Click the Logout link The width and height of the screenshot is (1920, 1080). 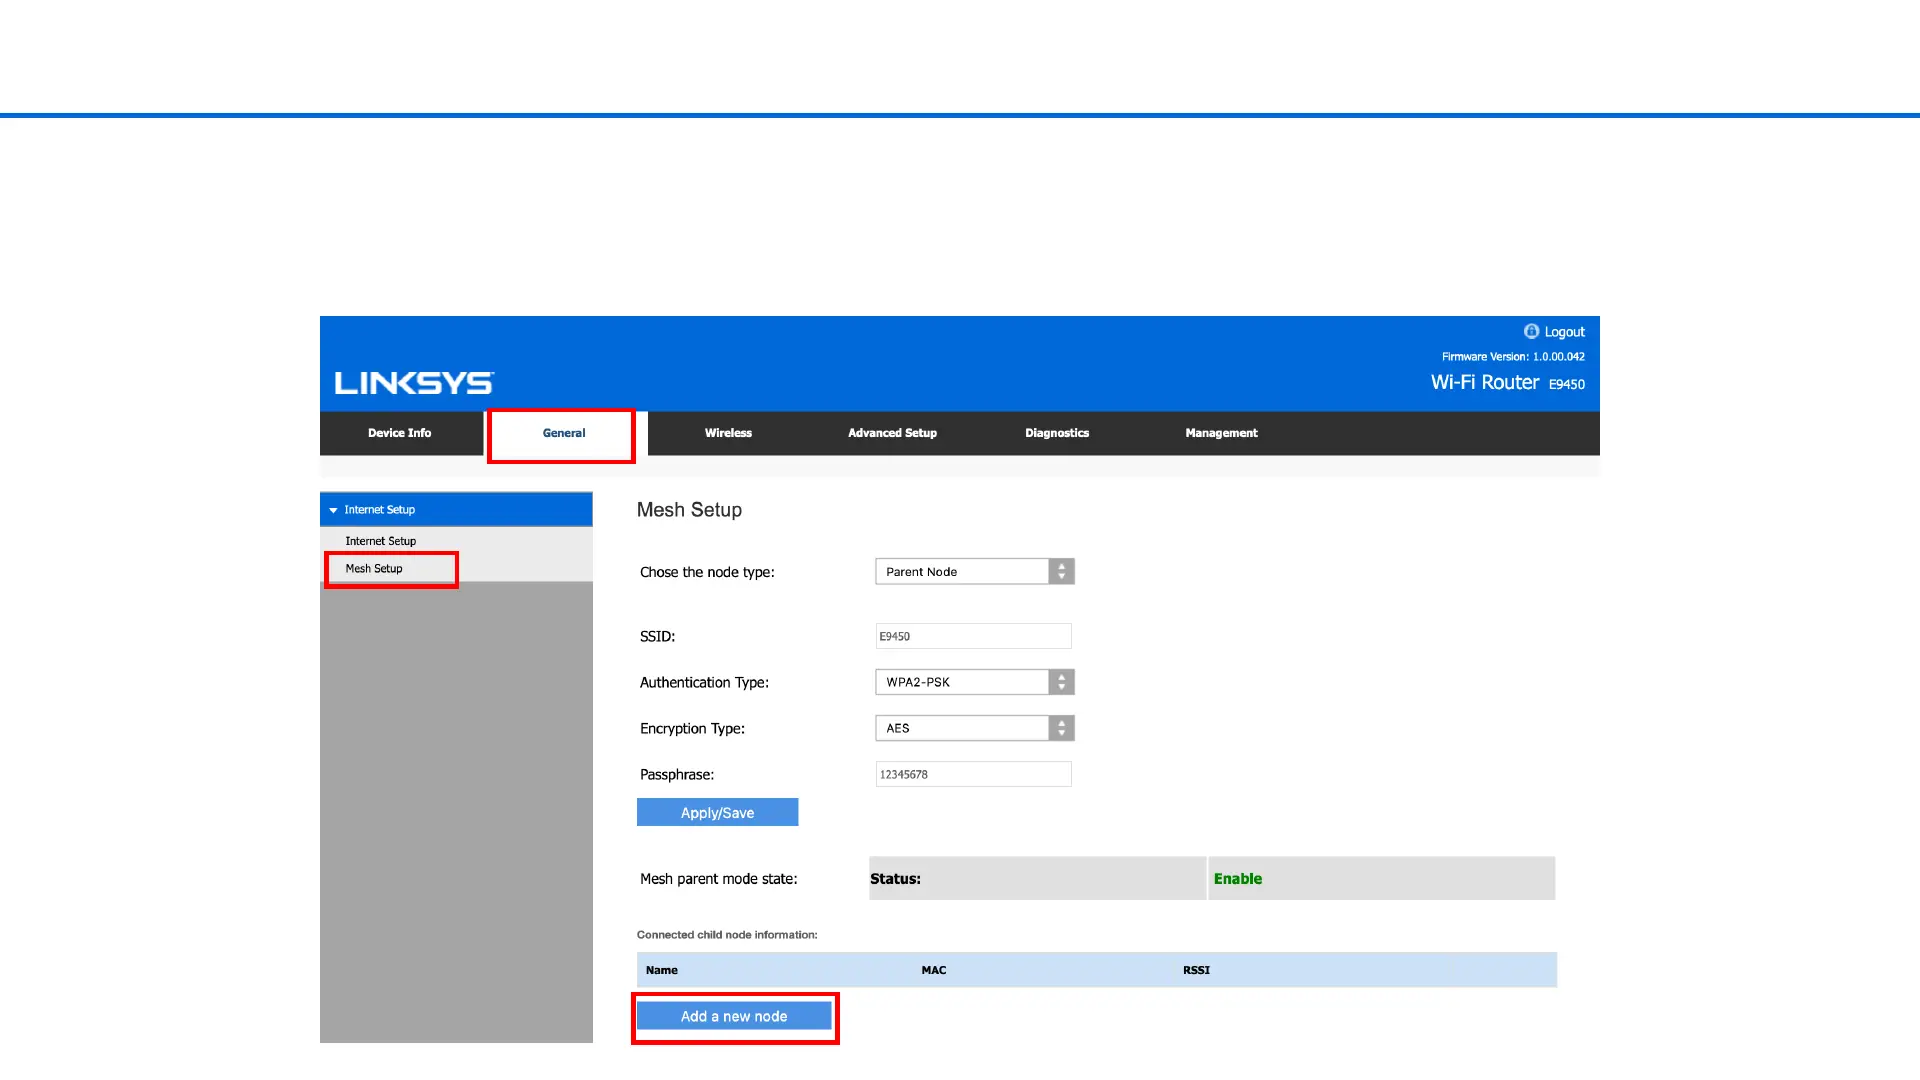click(x=1564, y=332)
